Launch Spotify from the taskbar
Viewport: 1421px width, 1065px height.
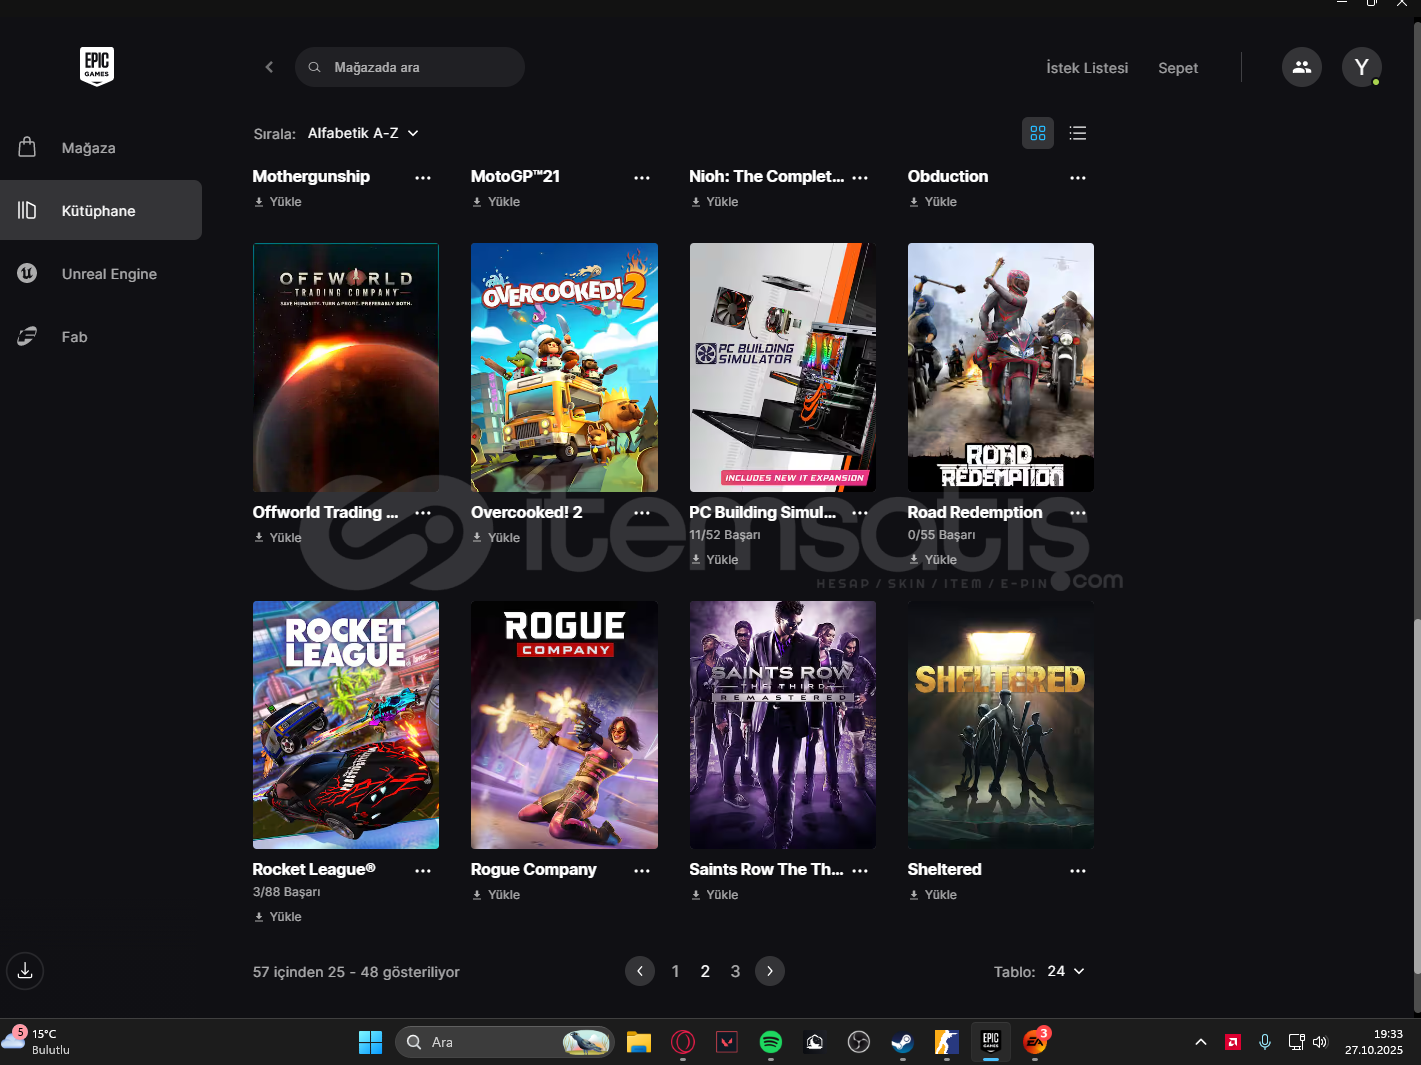[770, 1042]
